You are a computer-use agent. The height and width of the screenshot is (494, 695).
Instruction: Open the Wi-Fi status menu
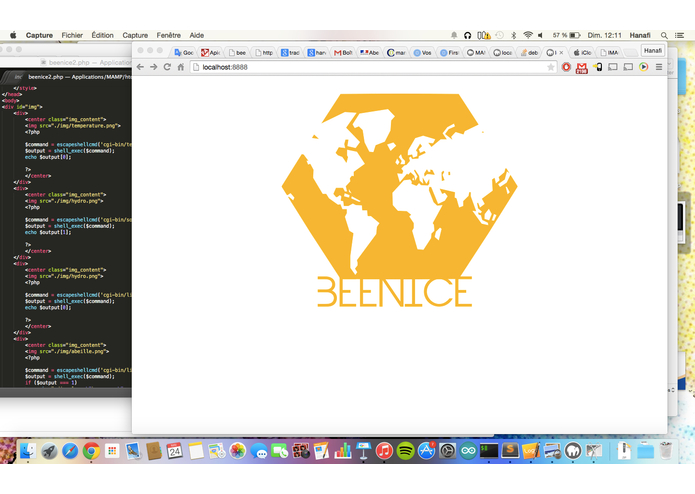pos(527,35)
